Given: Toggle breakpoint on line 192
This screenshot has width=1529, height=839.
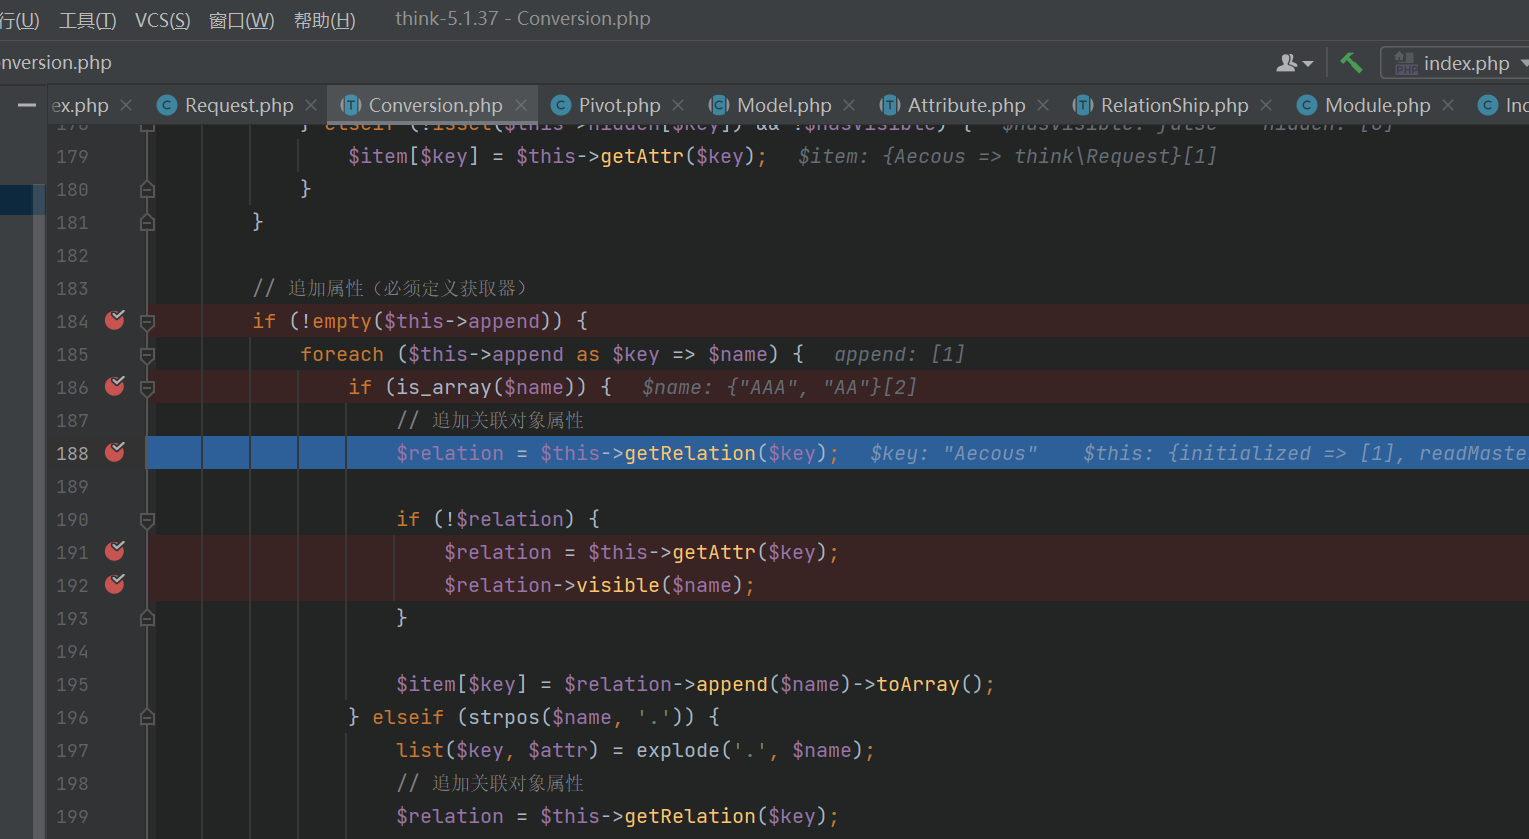Looking at the screenshot, I should click(x=115, y=584).
